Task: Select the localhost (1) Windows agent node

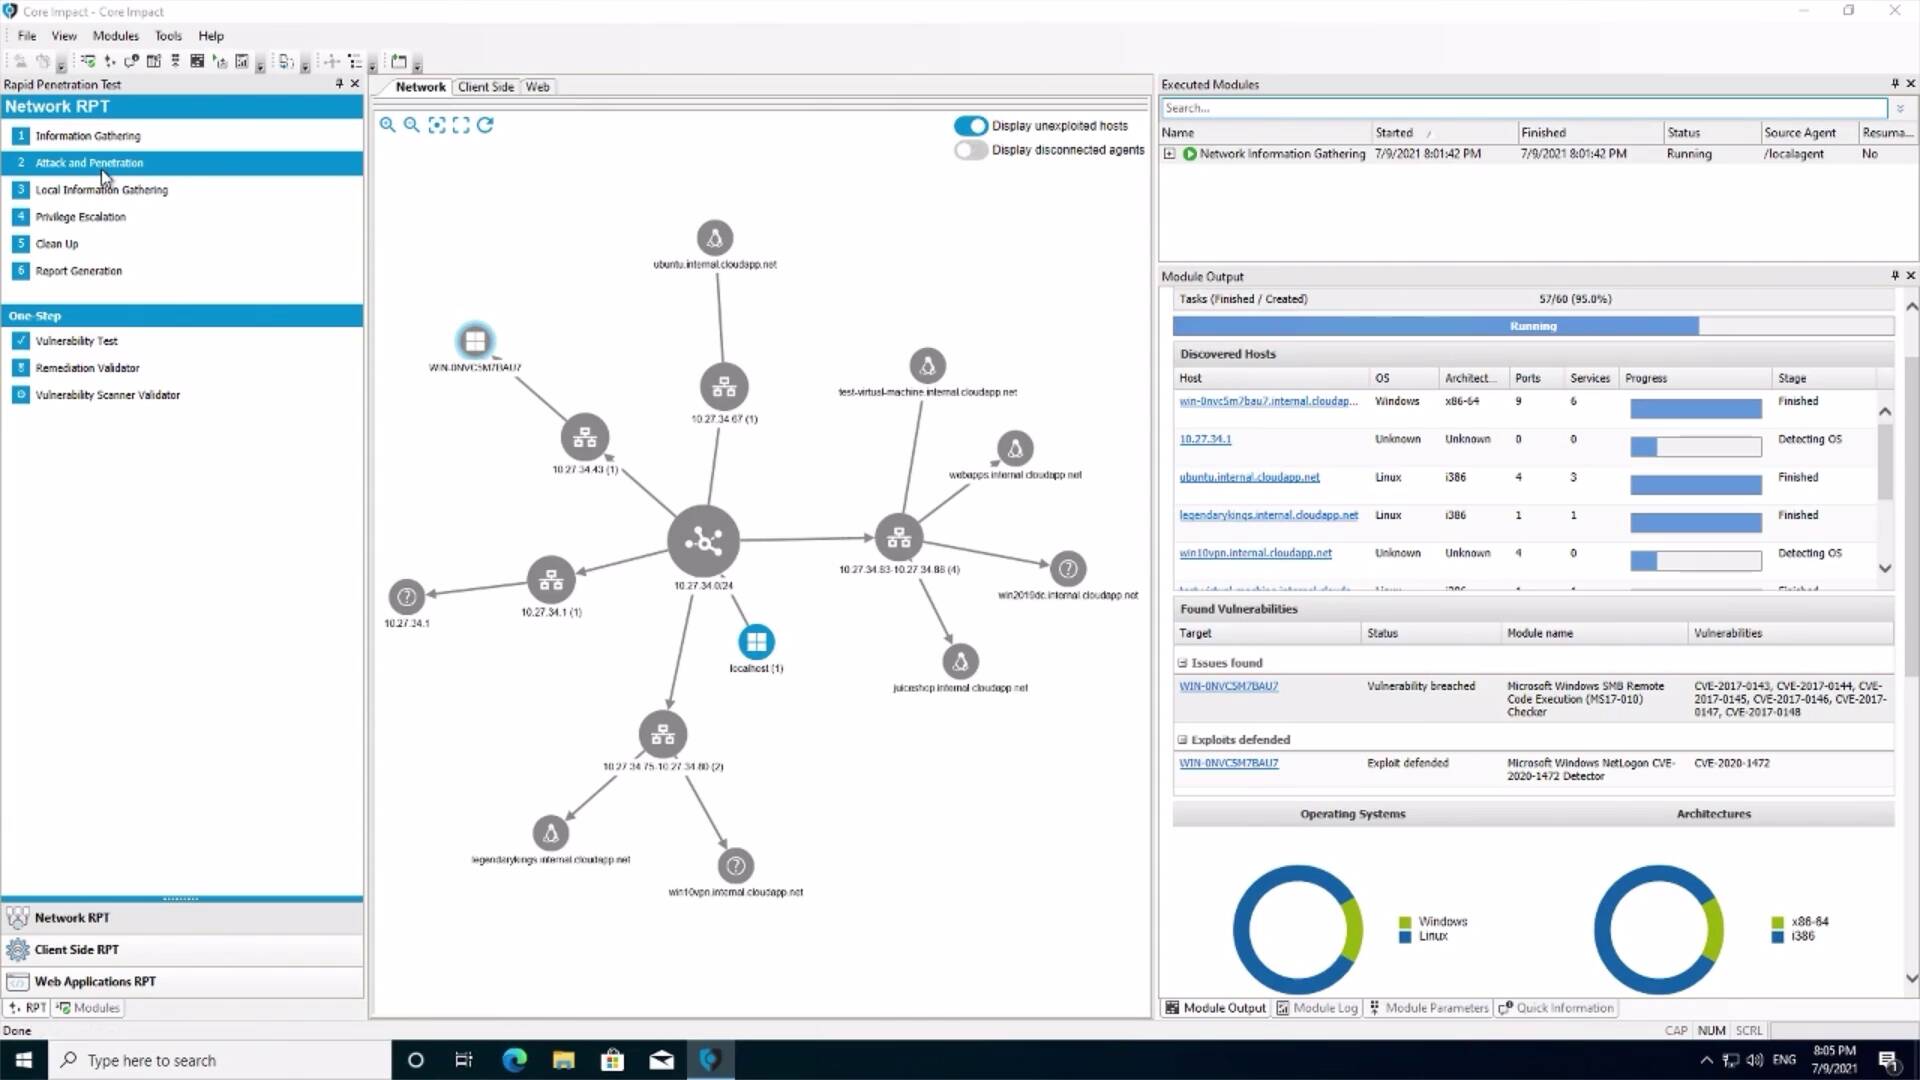Action: tap(756, 642)
